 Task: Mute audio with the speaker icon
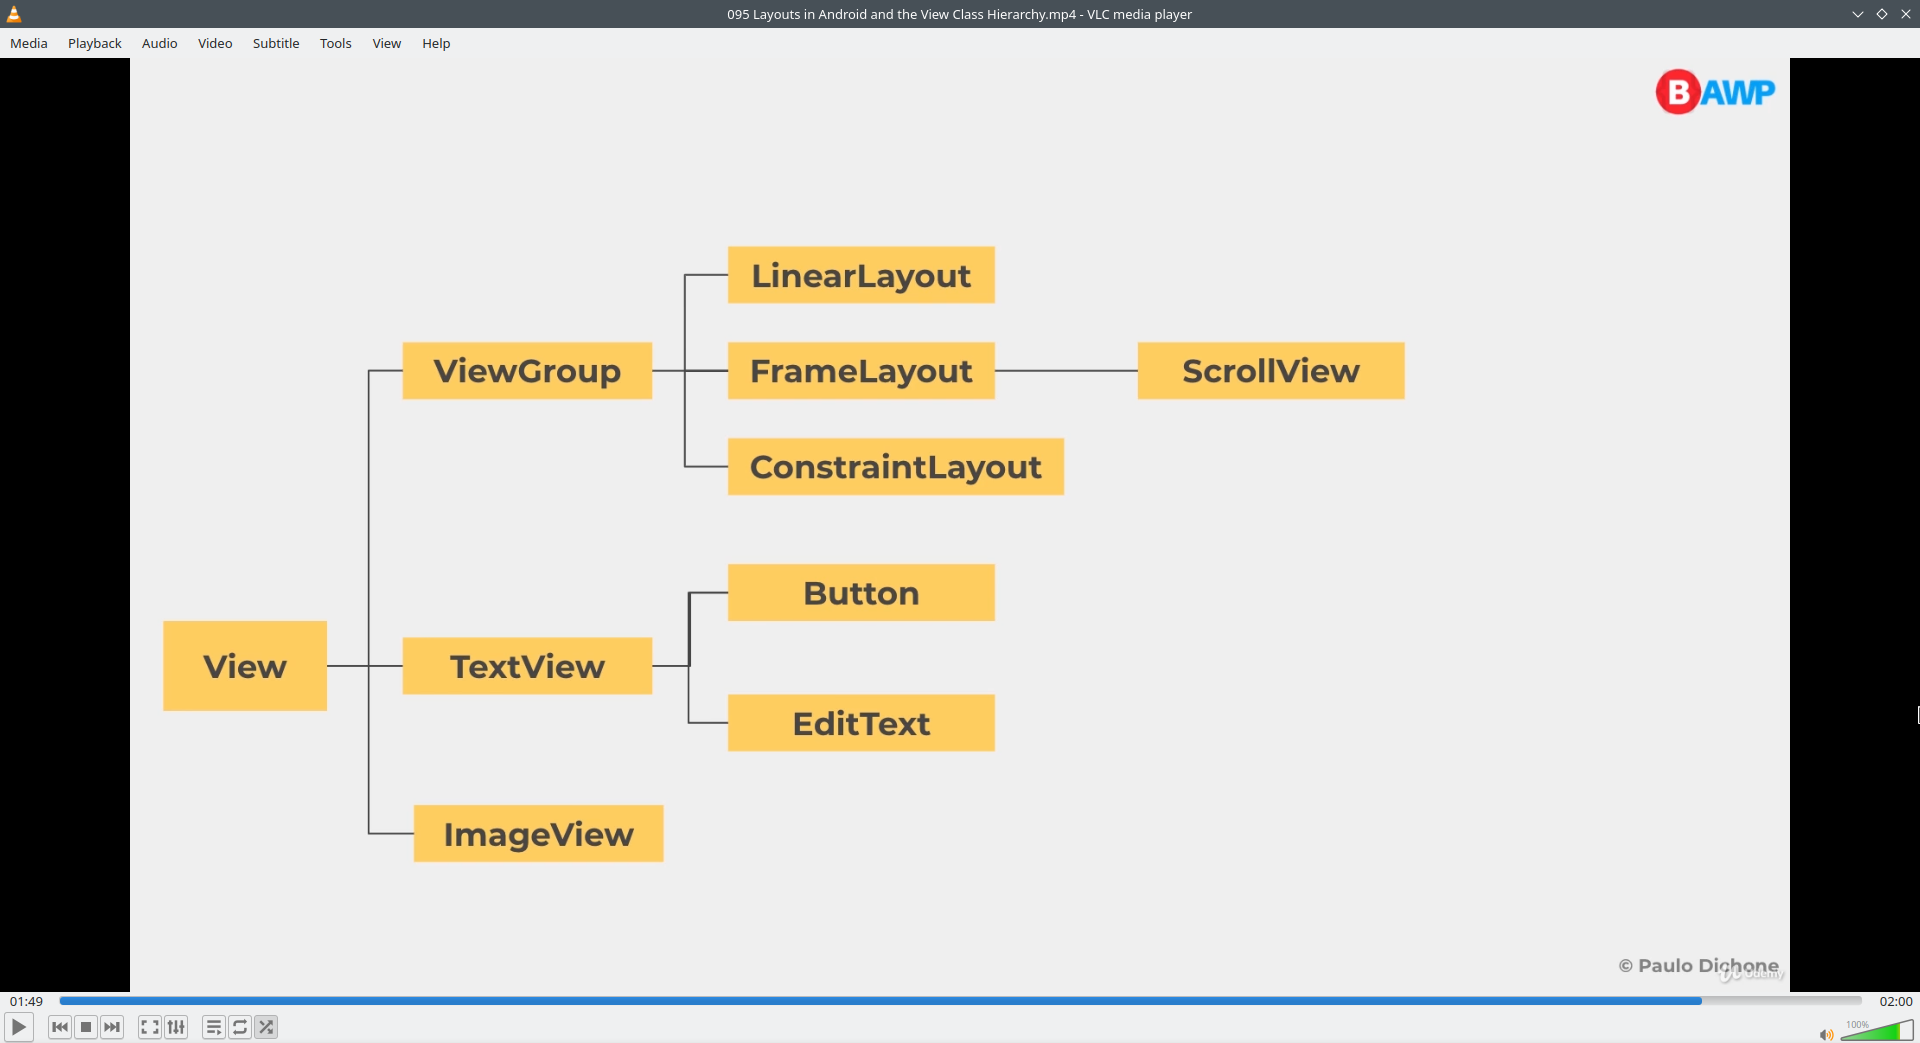(x=1826, y=1034)
